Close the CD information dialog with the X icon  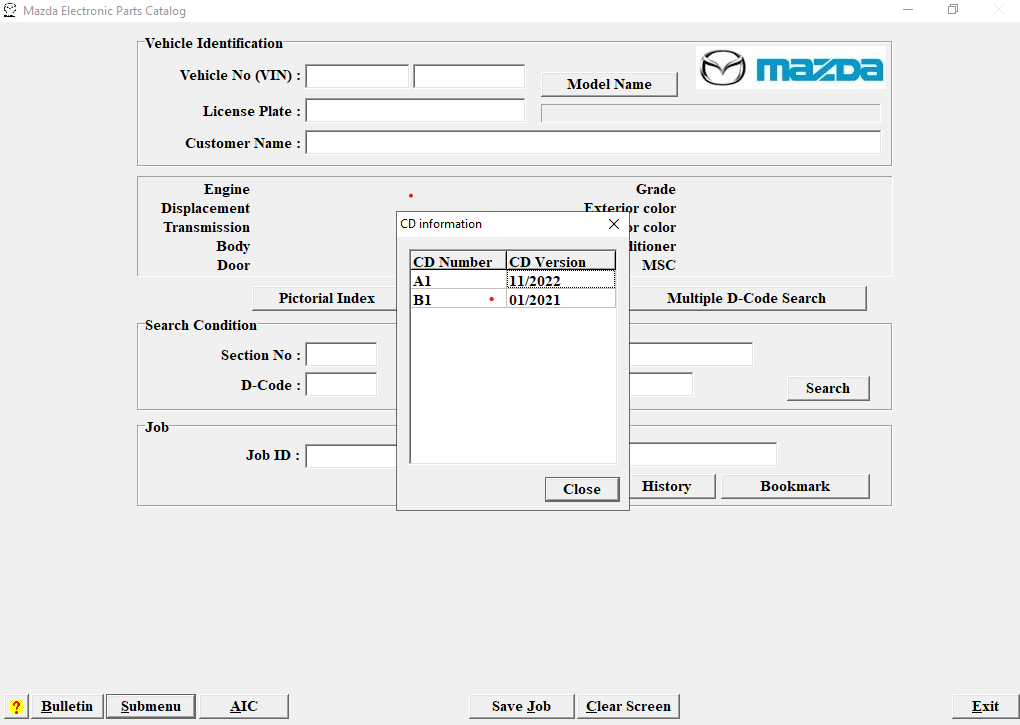[x=613, y=224]
